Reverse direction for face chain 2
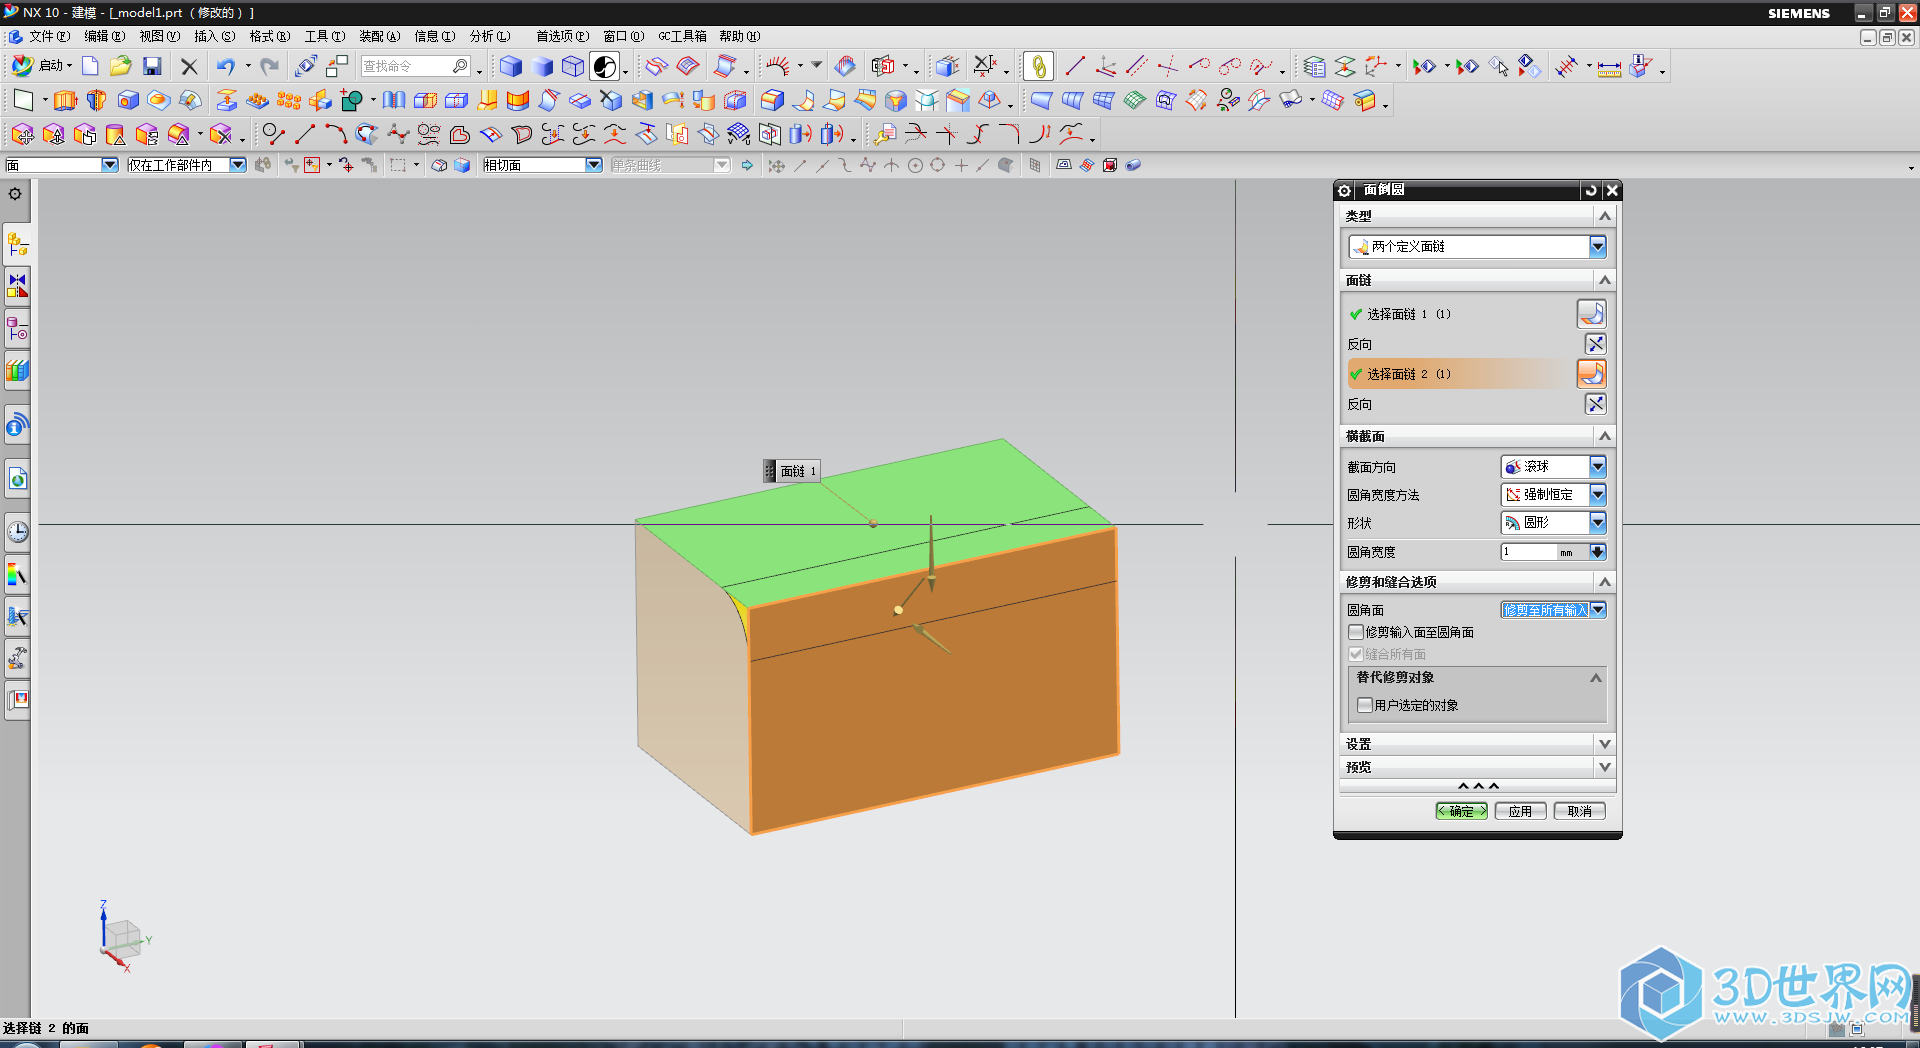 (x=1595, y=404)
